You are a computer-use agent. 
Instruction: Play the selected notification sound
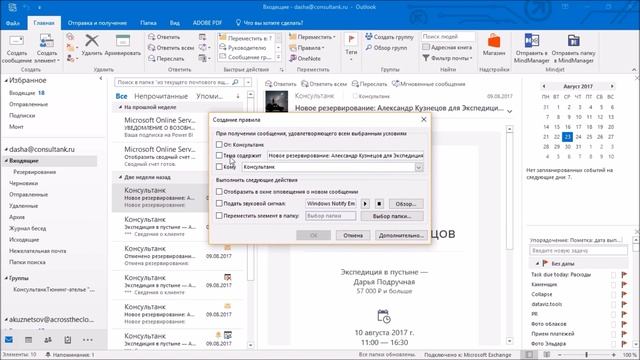click(365, 204)
